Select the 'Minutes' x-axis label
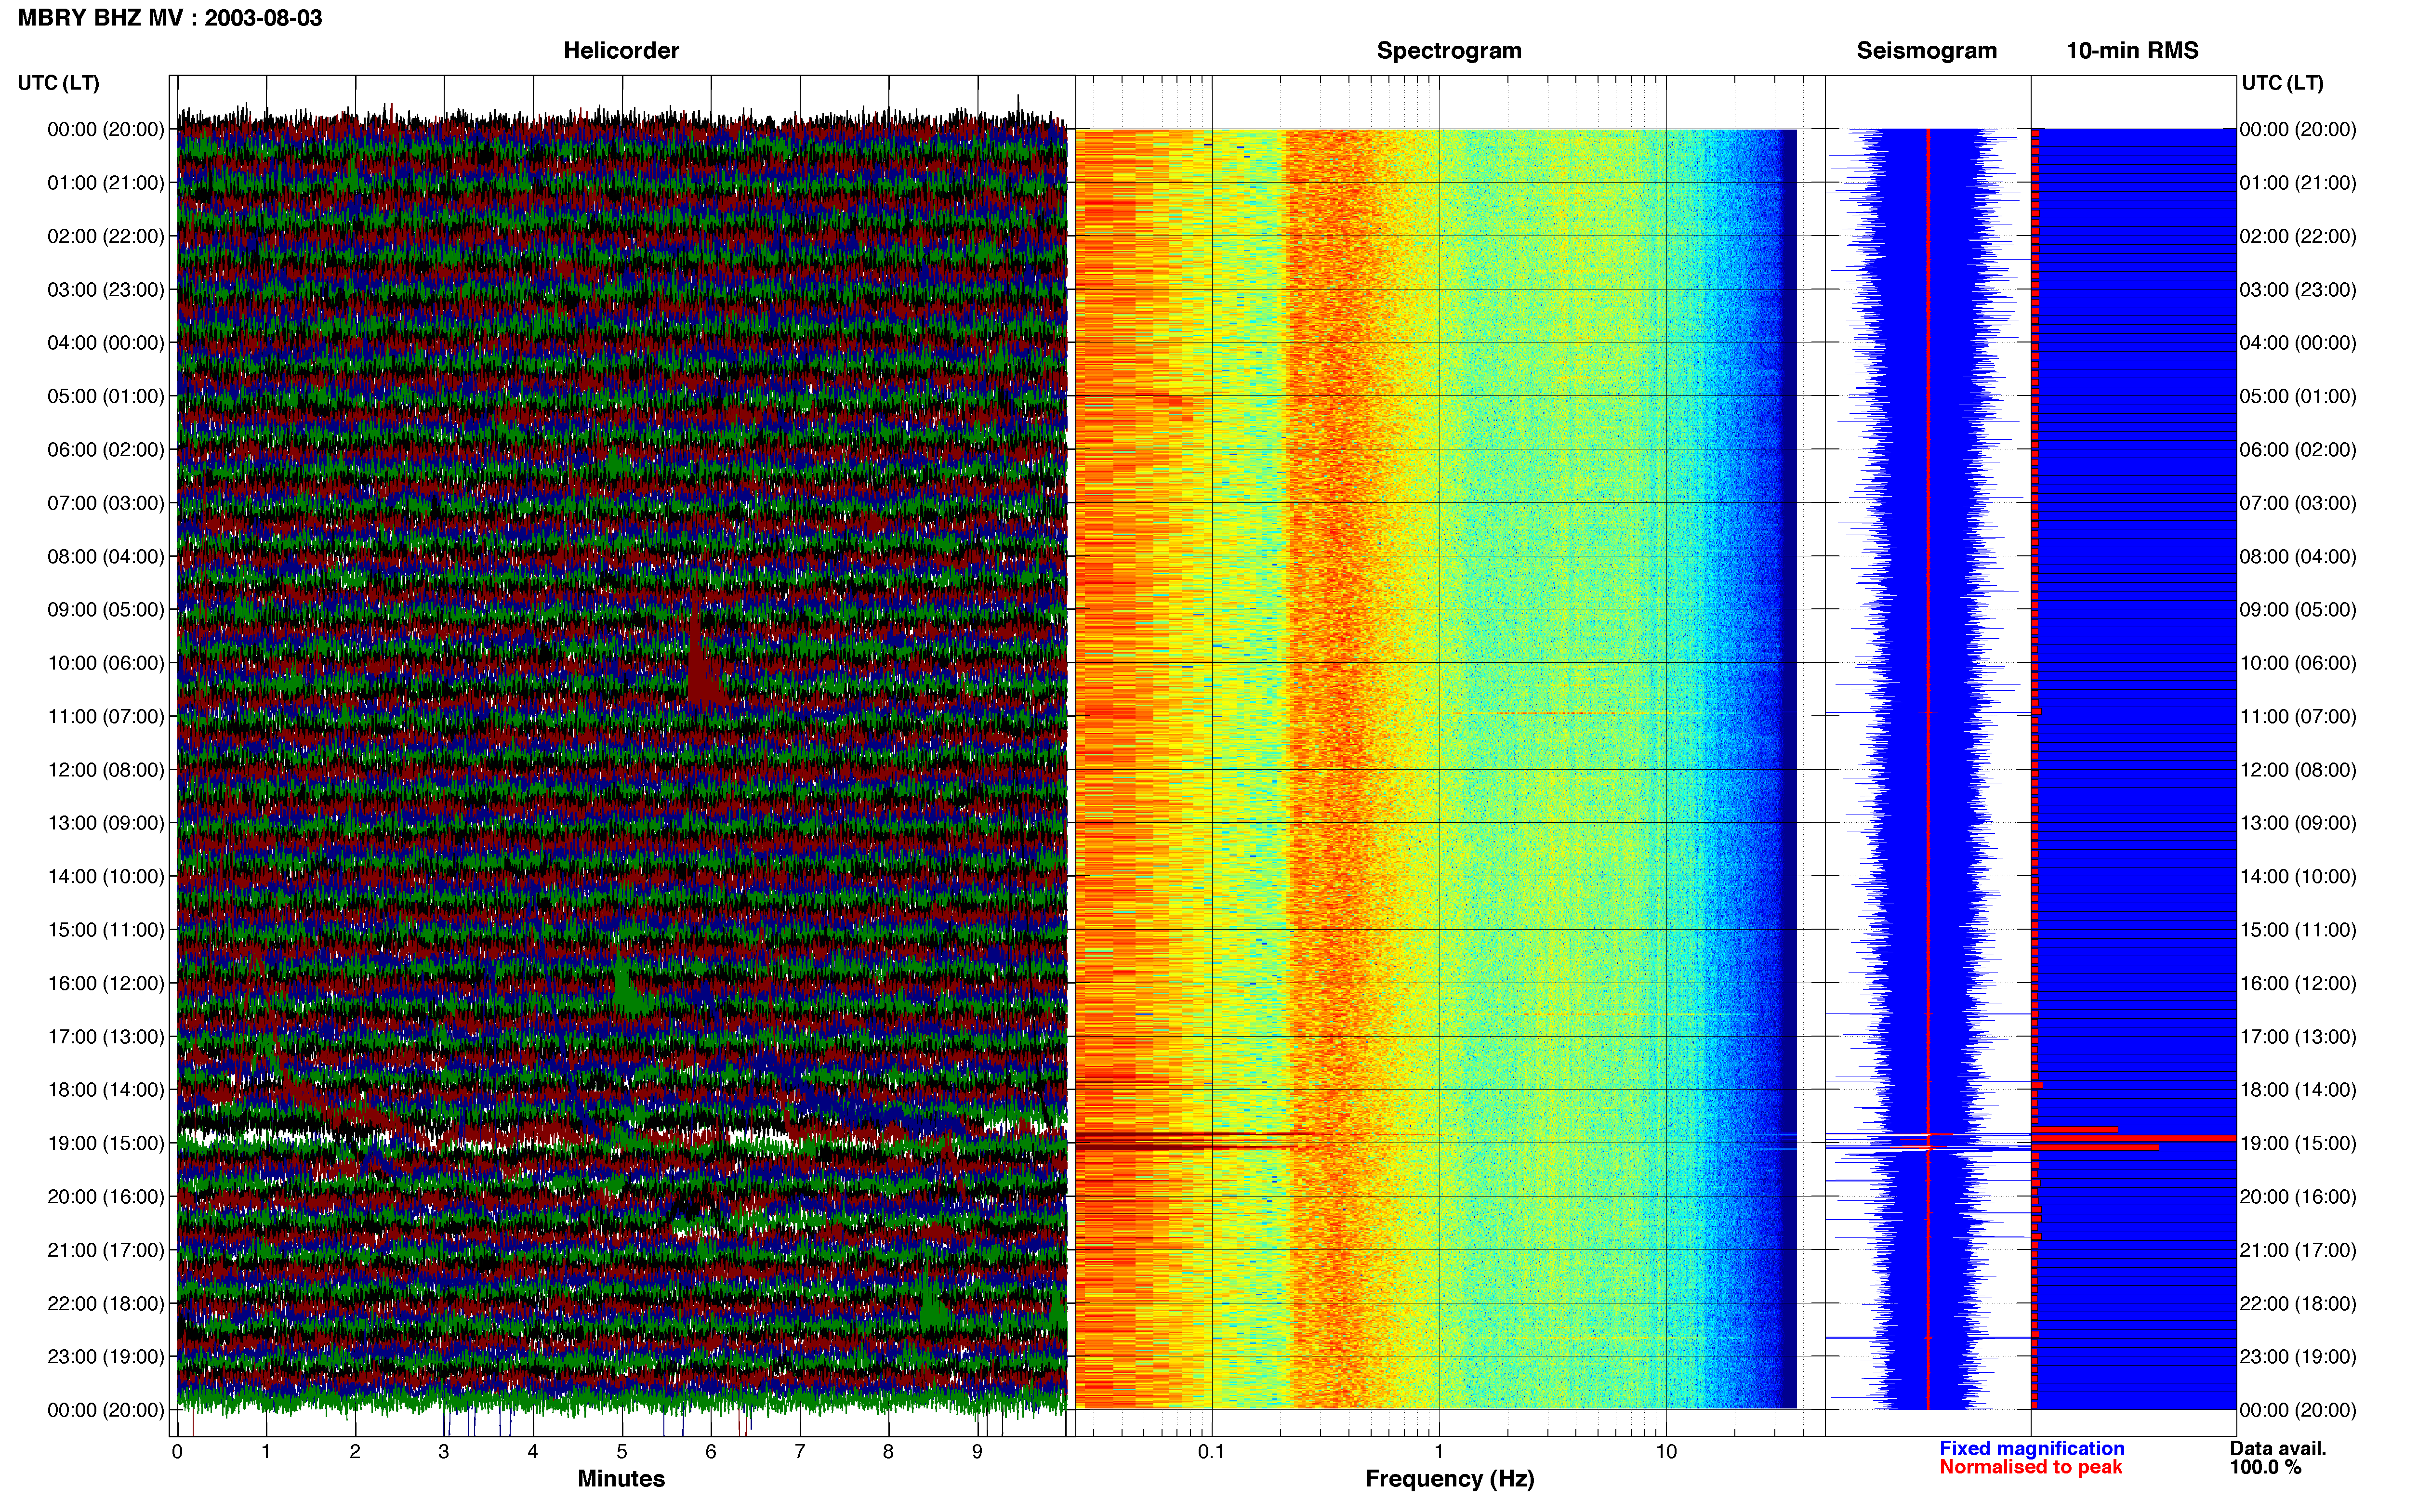Image resolution: width=2418 pixels, height=1512 pixels. pyautogui.click(x=621, y=1478)
